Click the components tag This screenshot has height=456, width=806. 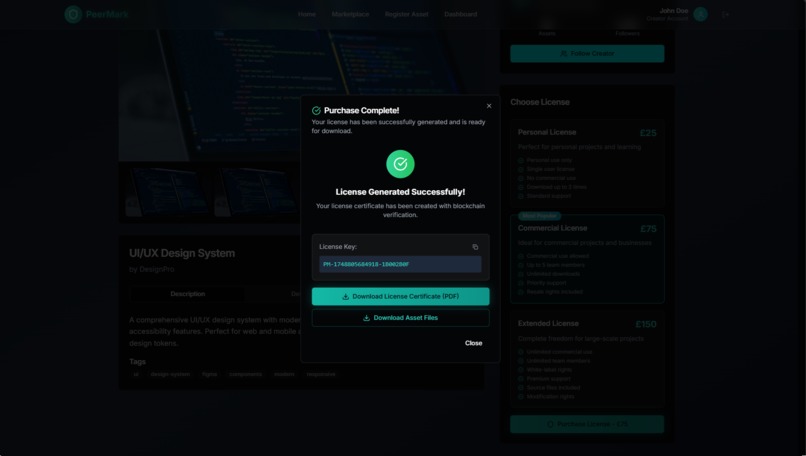pyautogui.click(x=246, y=374)
